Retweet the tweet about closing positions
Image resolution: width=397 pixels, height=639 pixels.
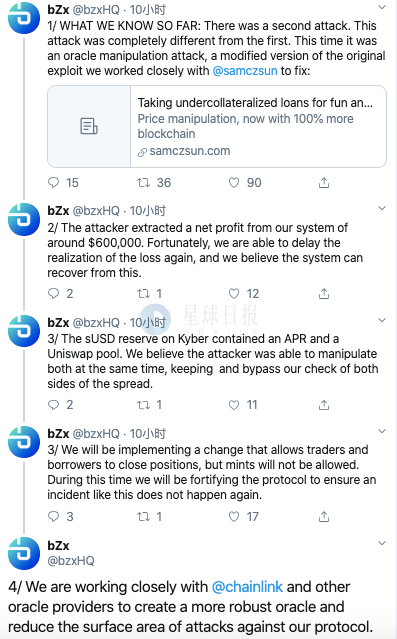coord(143,516)
